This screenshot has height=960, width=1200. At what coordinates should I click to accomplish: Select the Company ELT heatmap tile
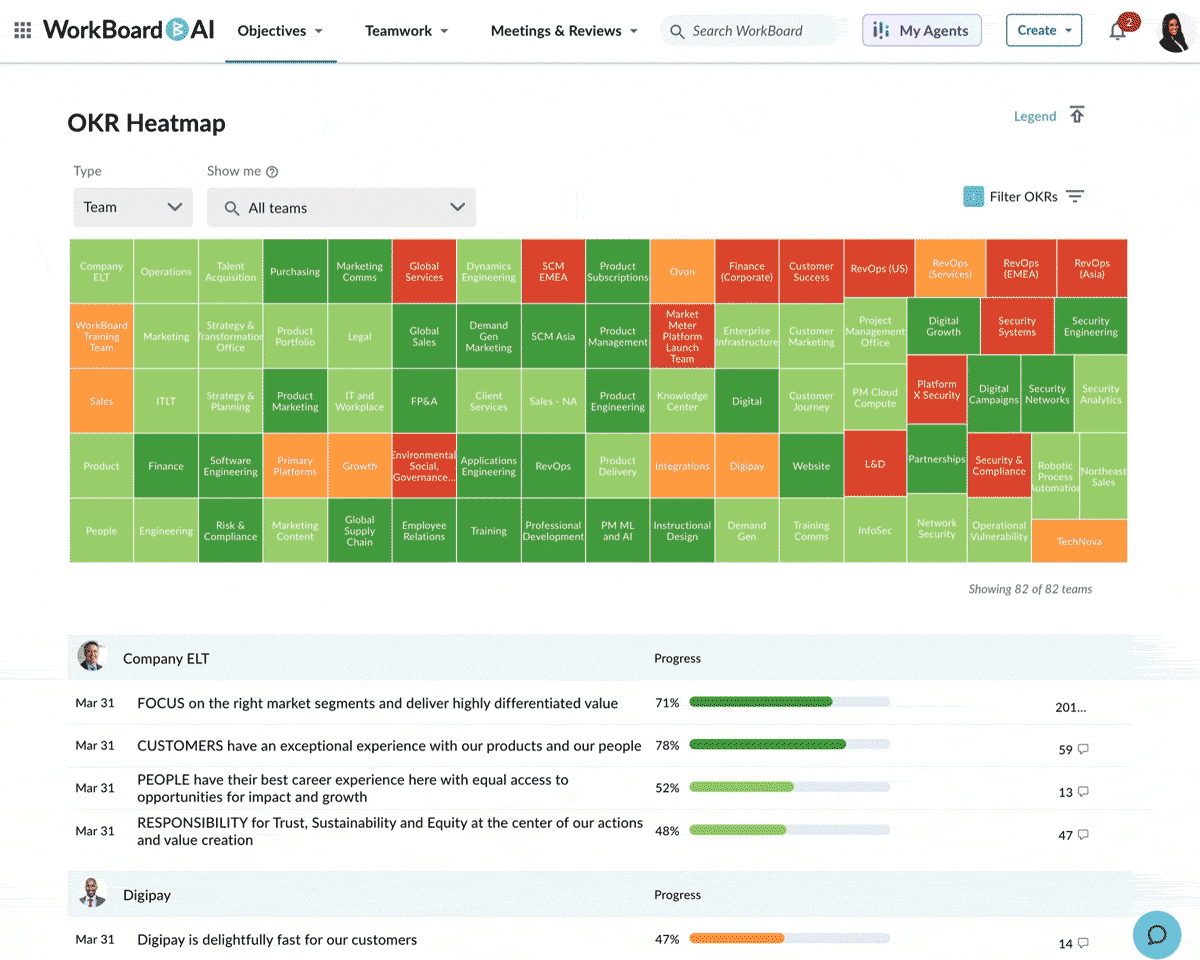[x=101, y=271]
